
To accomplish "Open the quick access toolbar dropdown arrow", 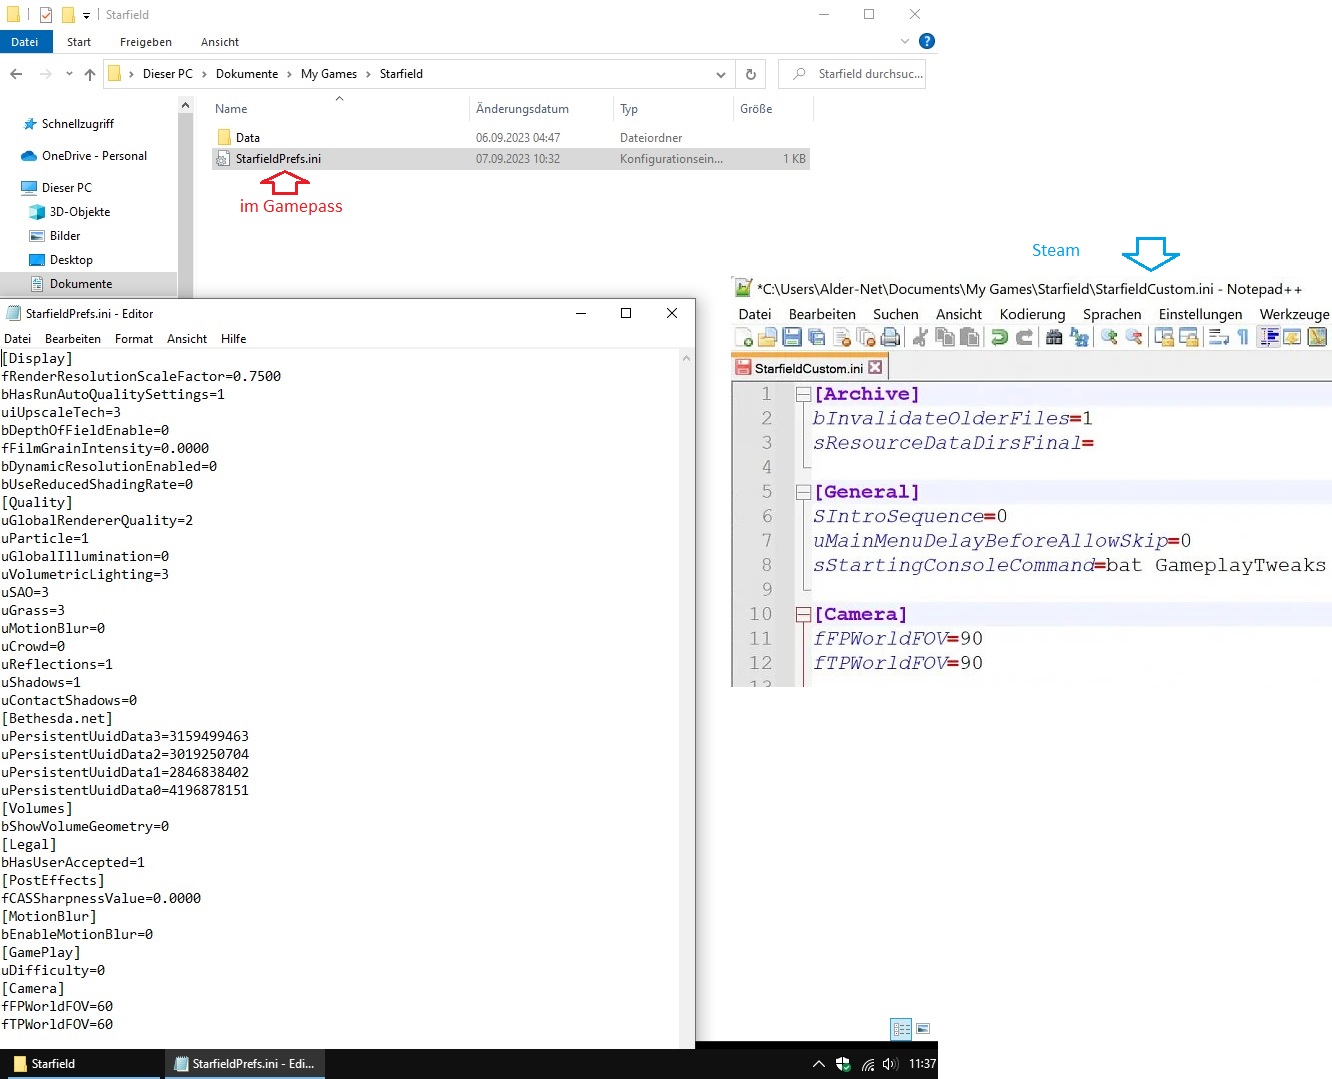I will click(86, 15).
